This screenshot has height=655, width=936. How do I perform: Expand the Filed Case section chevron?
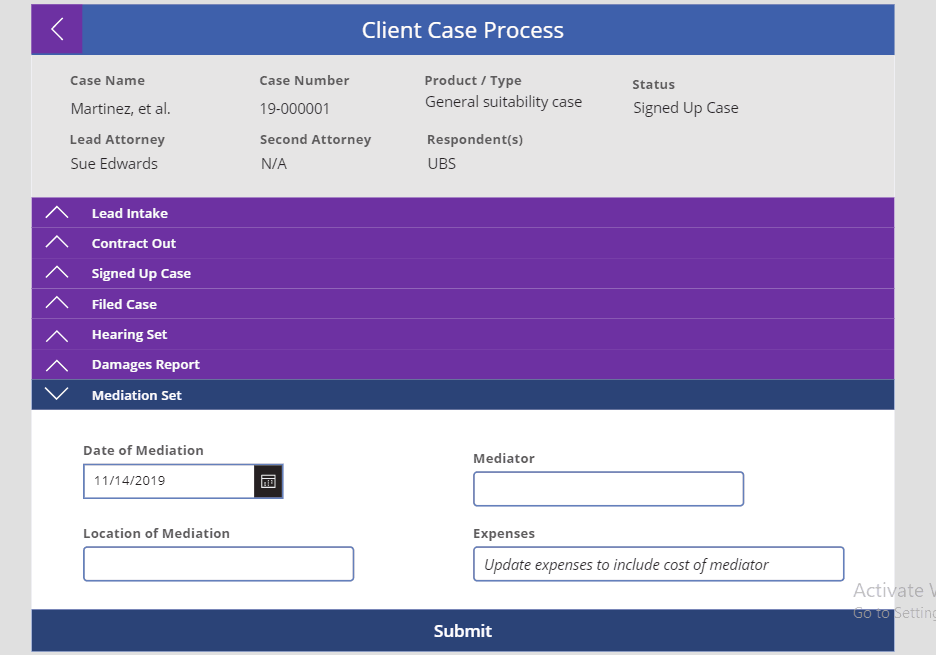(x=57, y=303)
